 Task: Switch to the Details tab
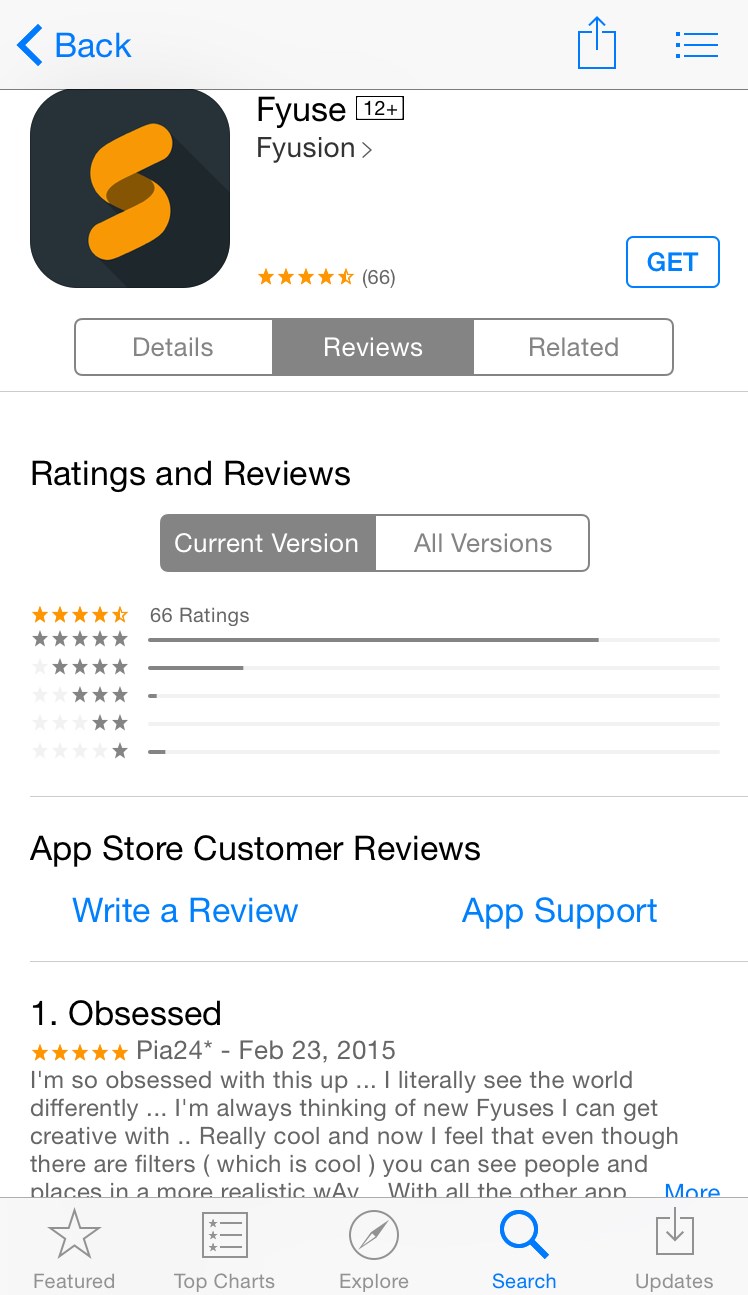(174, 347)
